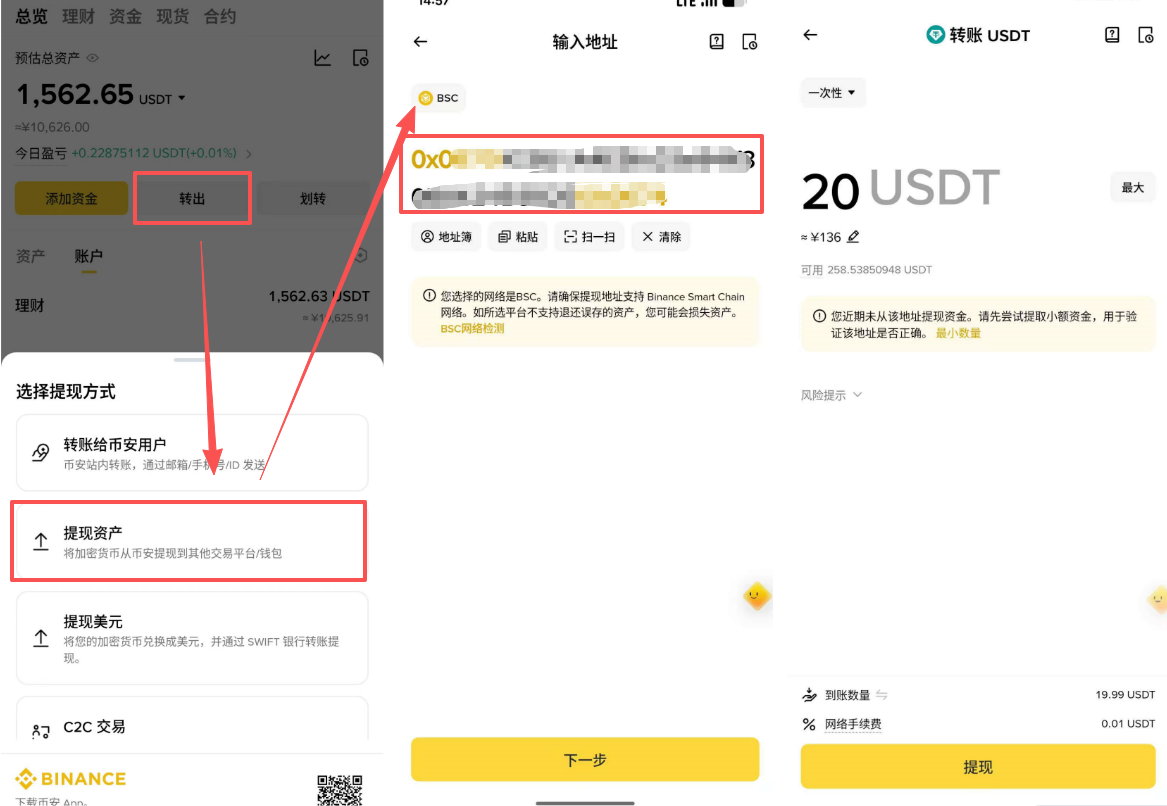Switch to the 资金 tab
The image size is (1167, 806).
[125, 16]
